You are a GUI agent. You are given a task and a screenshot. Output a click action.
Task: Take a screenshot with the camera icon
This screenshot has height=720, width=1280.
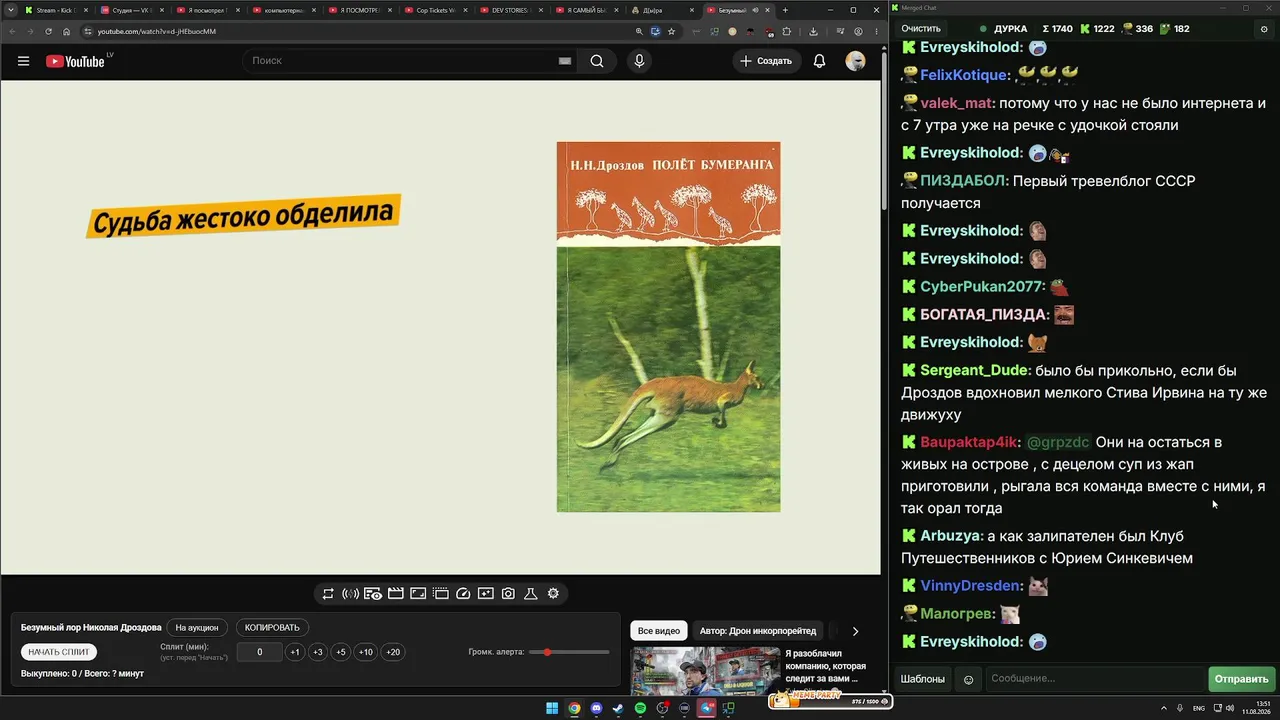pos(508,594)
